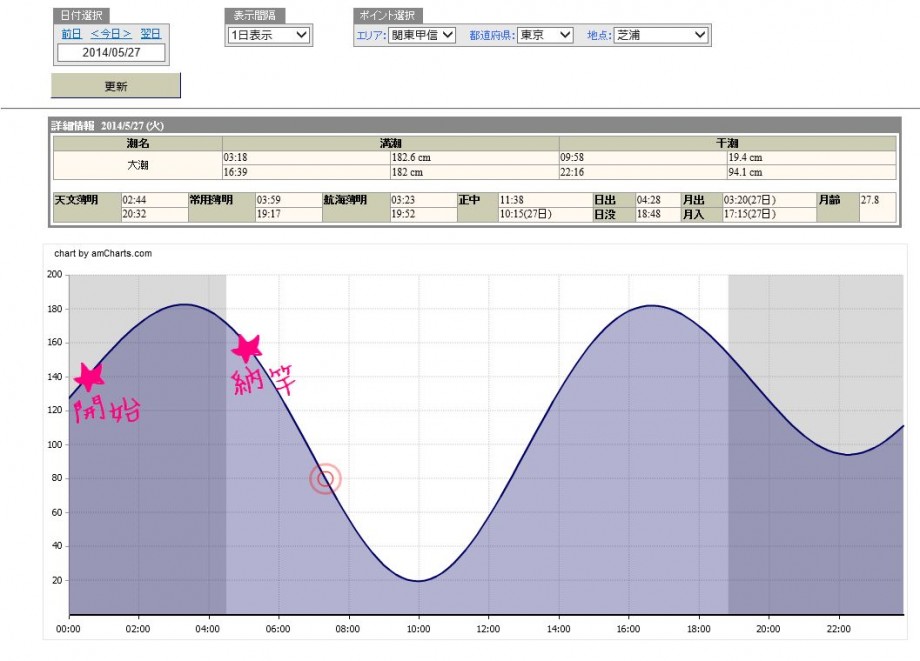Click the 大潮 tide name cell
This screenshot has height=661, width=920.
138,165
